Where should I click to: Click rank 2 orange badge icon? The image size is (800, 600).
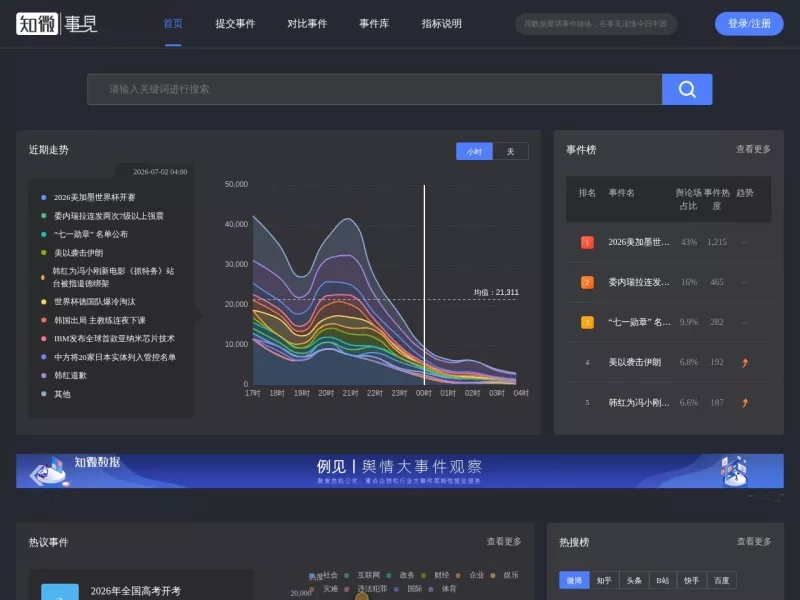tap(587, 282)
